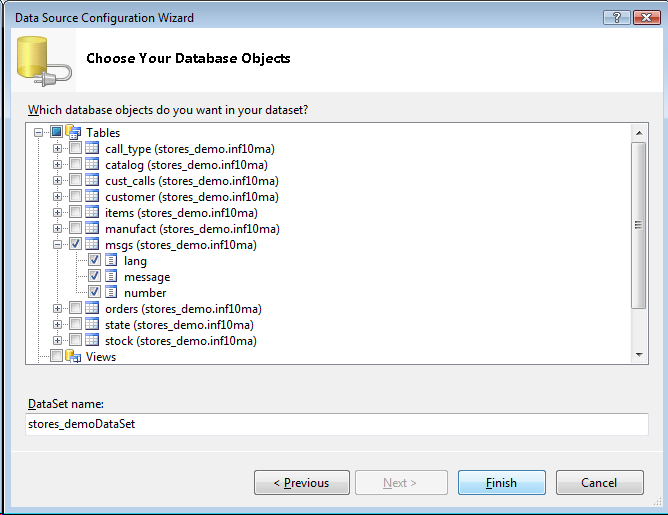Click the Finish button
Viewport: 668px width, 515px height.
[x=501, y=483]
